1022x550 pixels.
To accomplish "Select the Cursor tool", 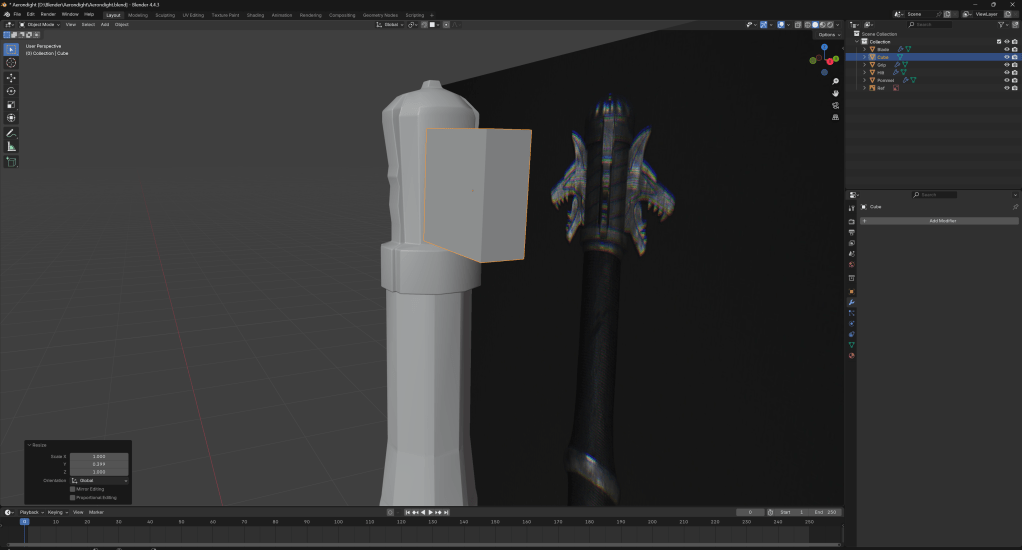I will click(x=11, y=62).
